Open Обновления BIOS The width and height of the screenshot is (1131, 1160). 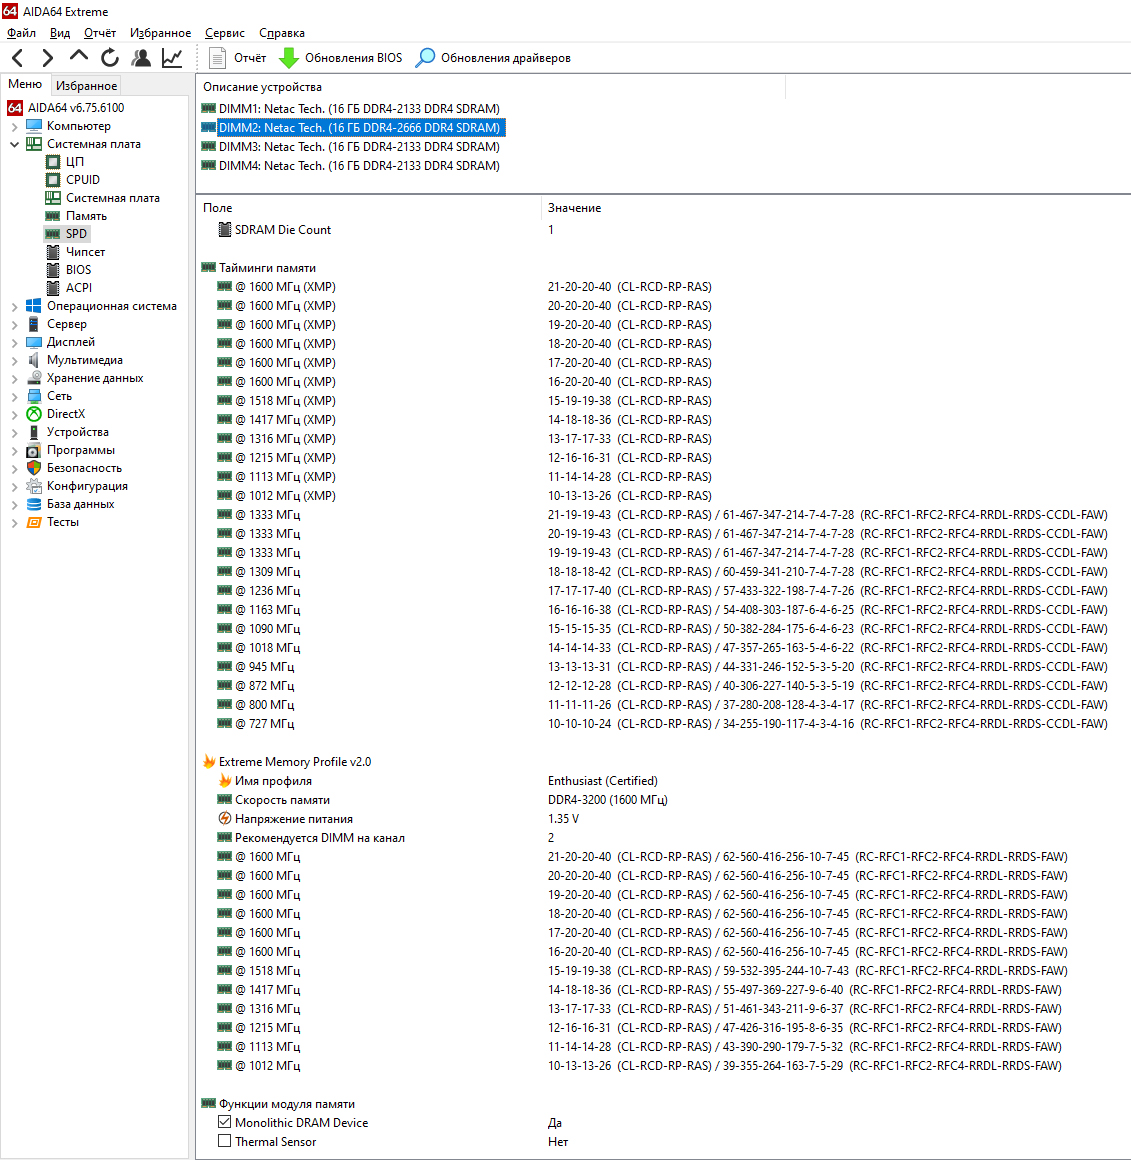tap(341, 58)
